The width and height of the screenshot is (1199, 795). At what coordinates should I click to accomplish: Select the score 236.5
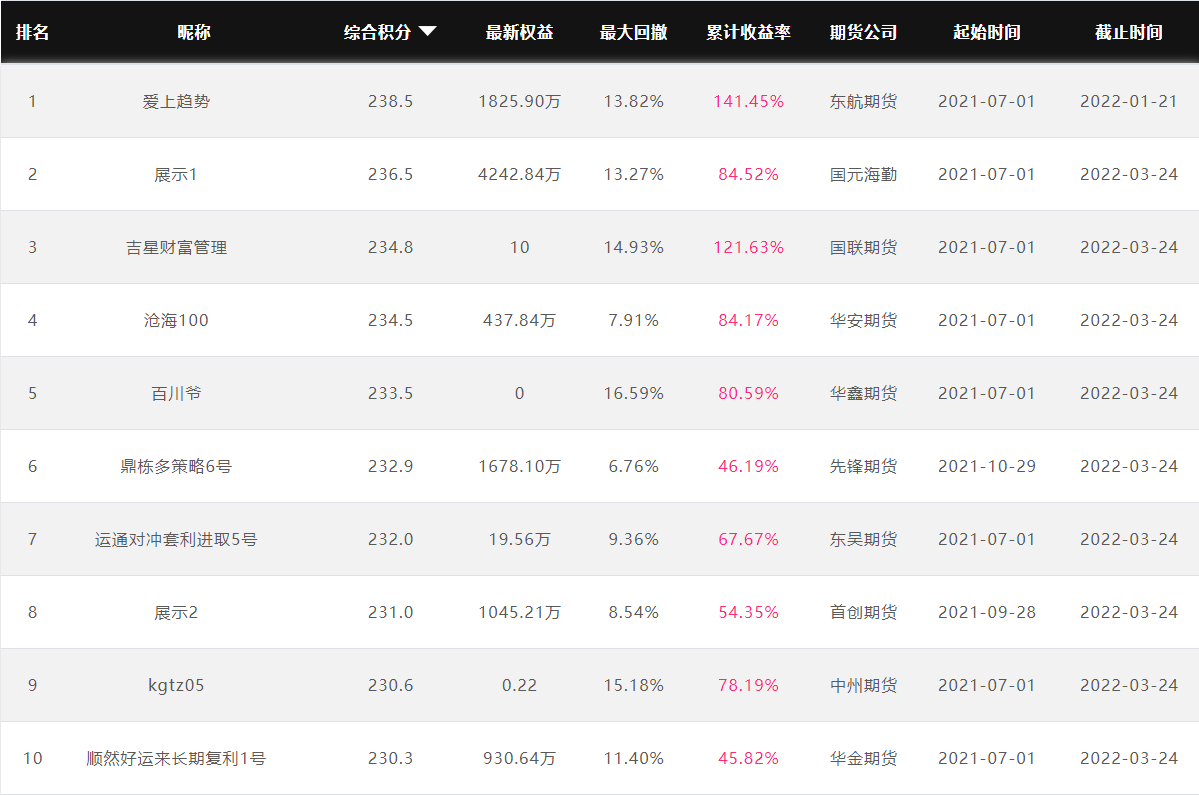tap(390, 174)
